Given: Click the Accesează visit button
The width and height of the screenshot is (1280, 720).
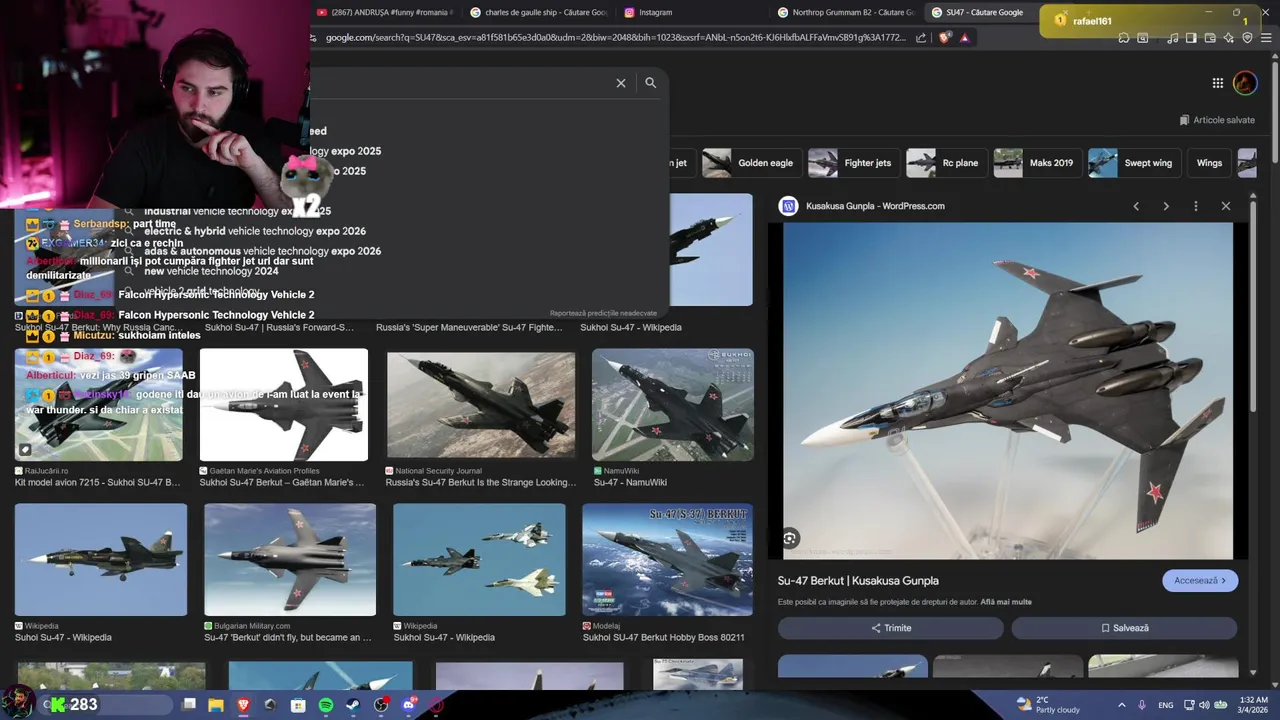Looking at the screenshot, I should (x=1200, y=580).
